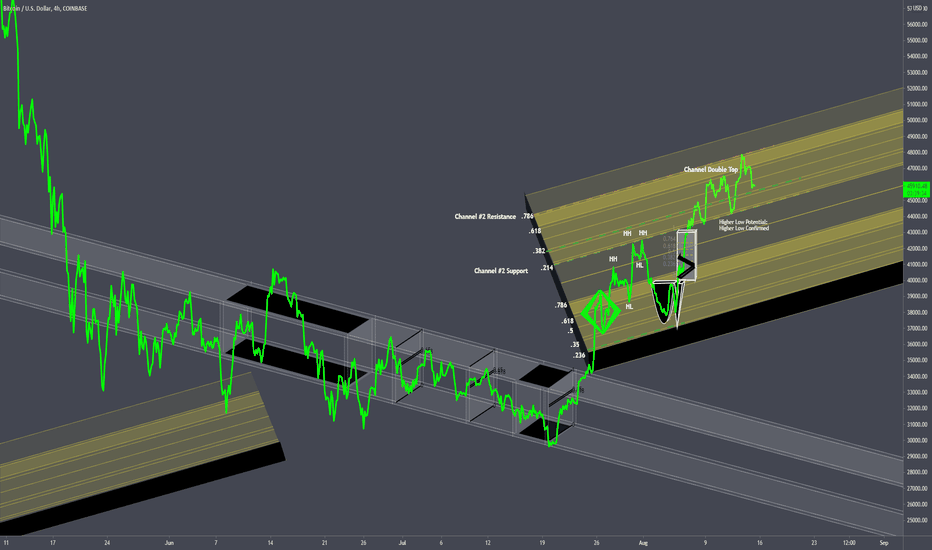
Task: Select the 53000.00 price axis label
Action: [918, 73]
